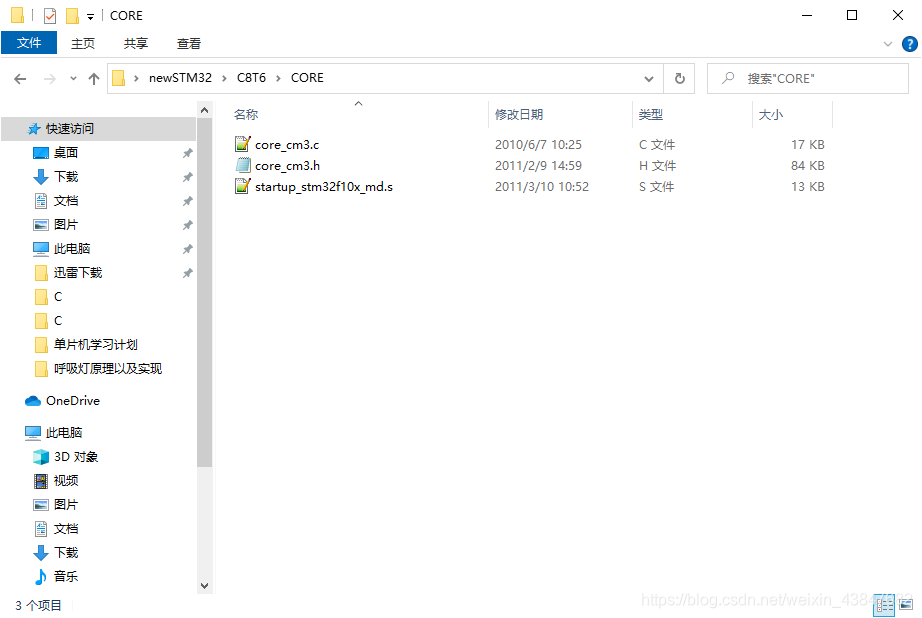
Task: Sort by the 名称 column header
Action: [246, 115]
